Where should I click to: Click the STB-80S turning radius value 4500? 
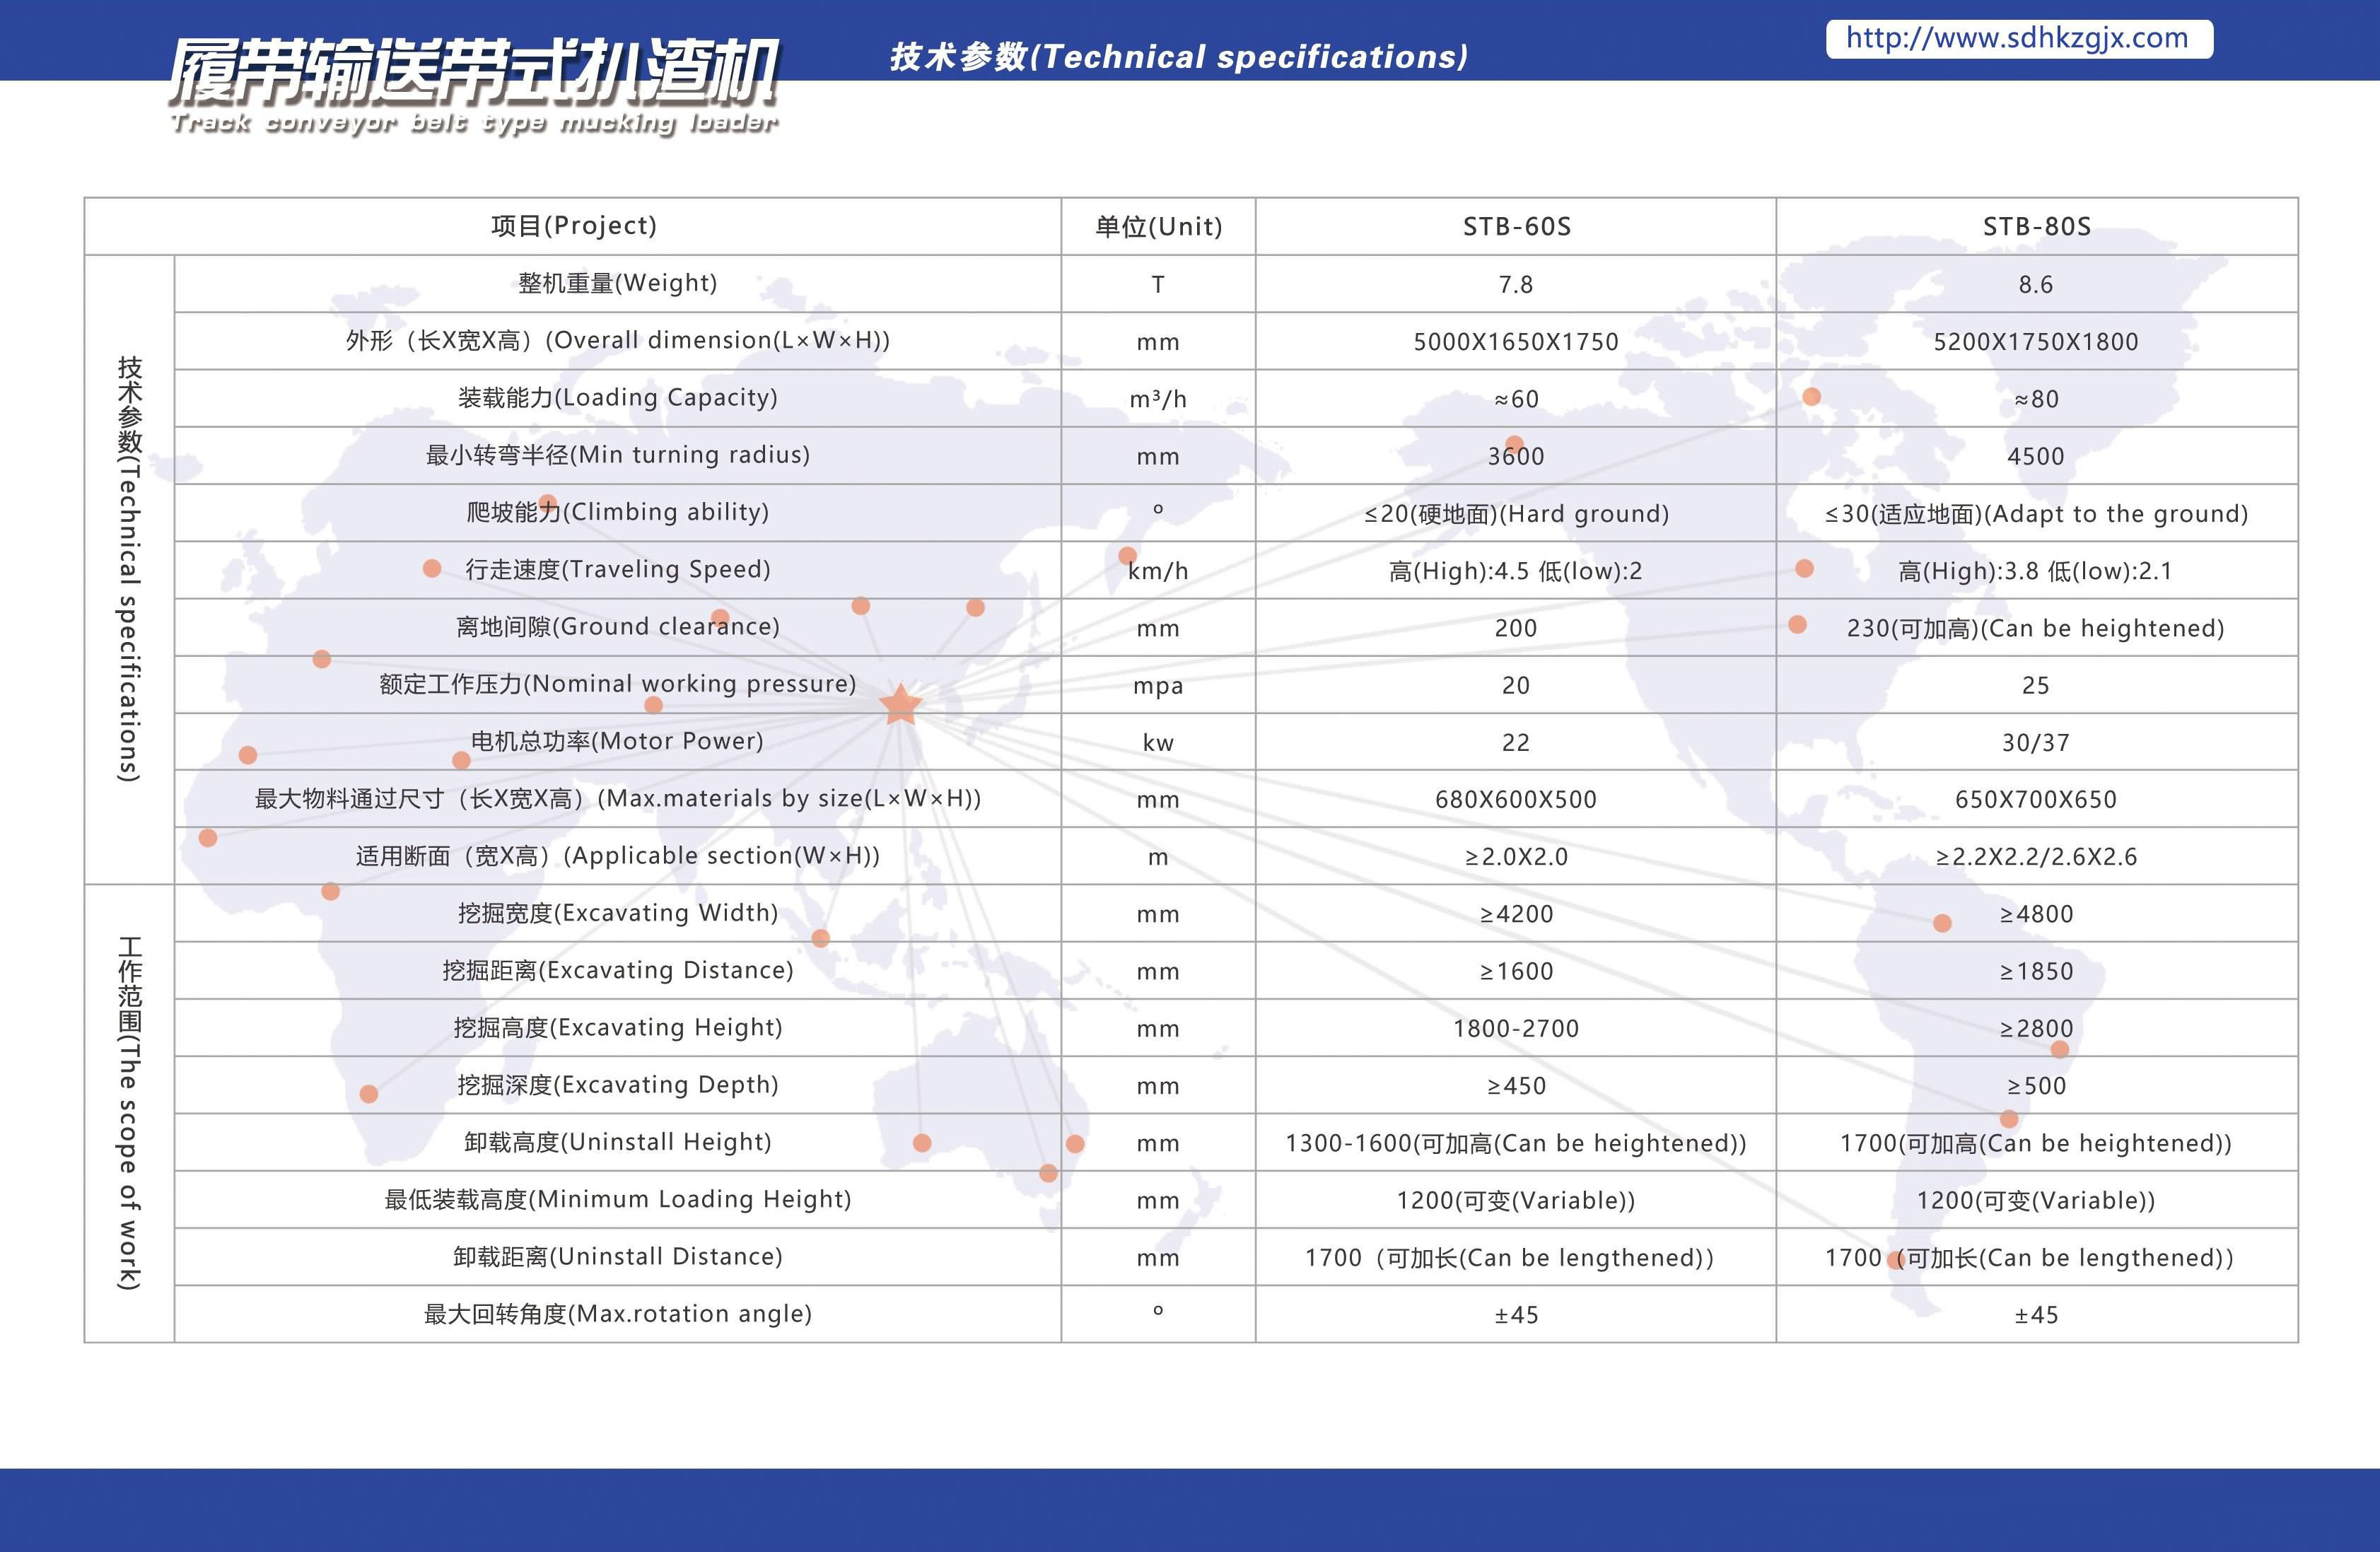(x=2035, y=457)
